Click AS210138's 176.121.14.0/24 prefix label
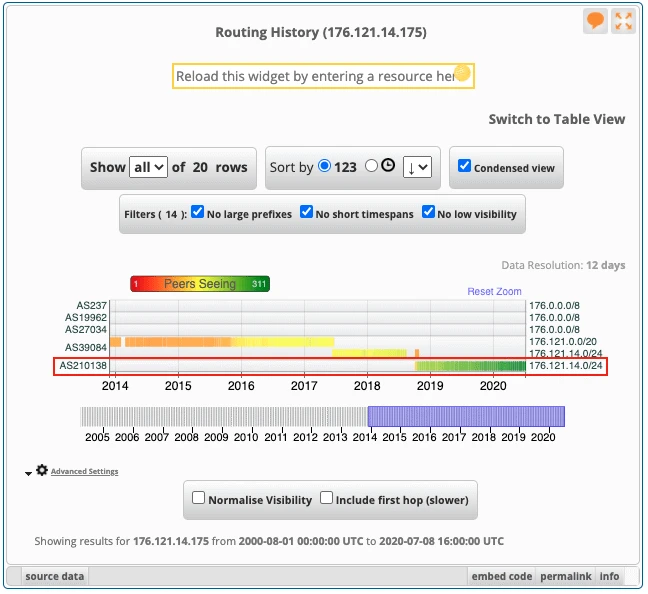Viewport: 648px width, 594px height. pos(565,365)
